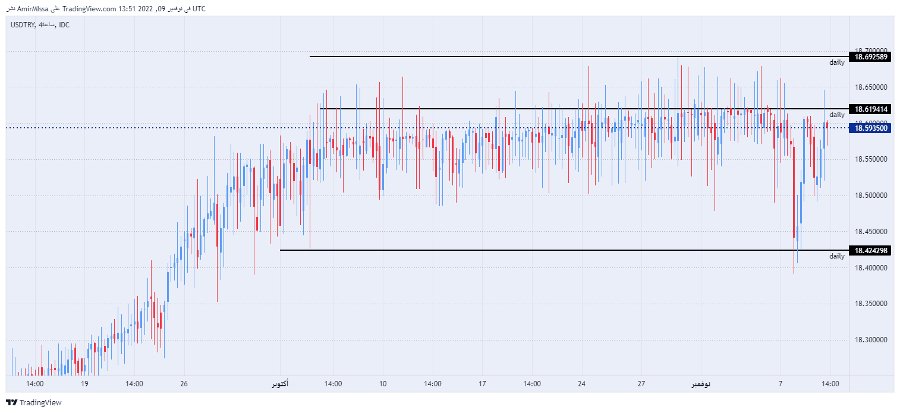
Task: Click the 18.400000 price axis label
Action: [872, 268]
